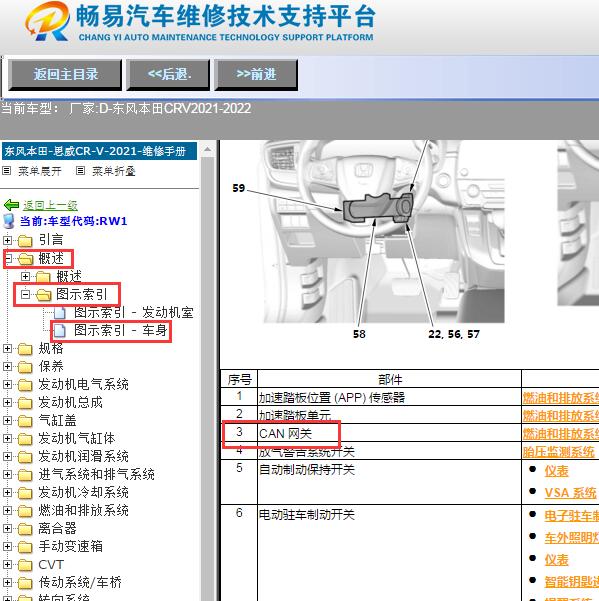
Task: Click the 图示索引 - 车身 document icon
Action: 60,330
